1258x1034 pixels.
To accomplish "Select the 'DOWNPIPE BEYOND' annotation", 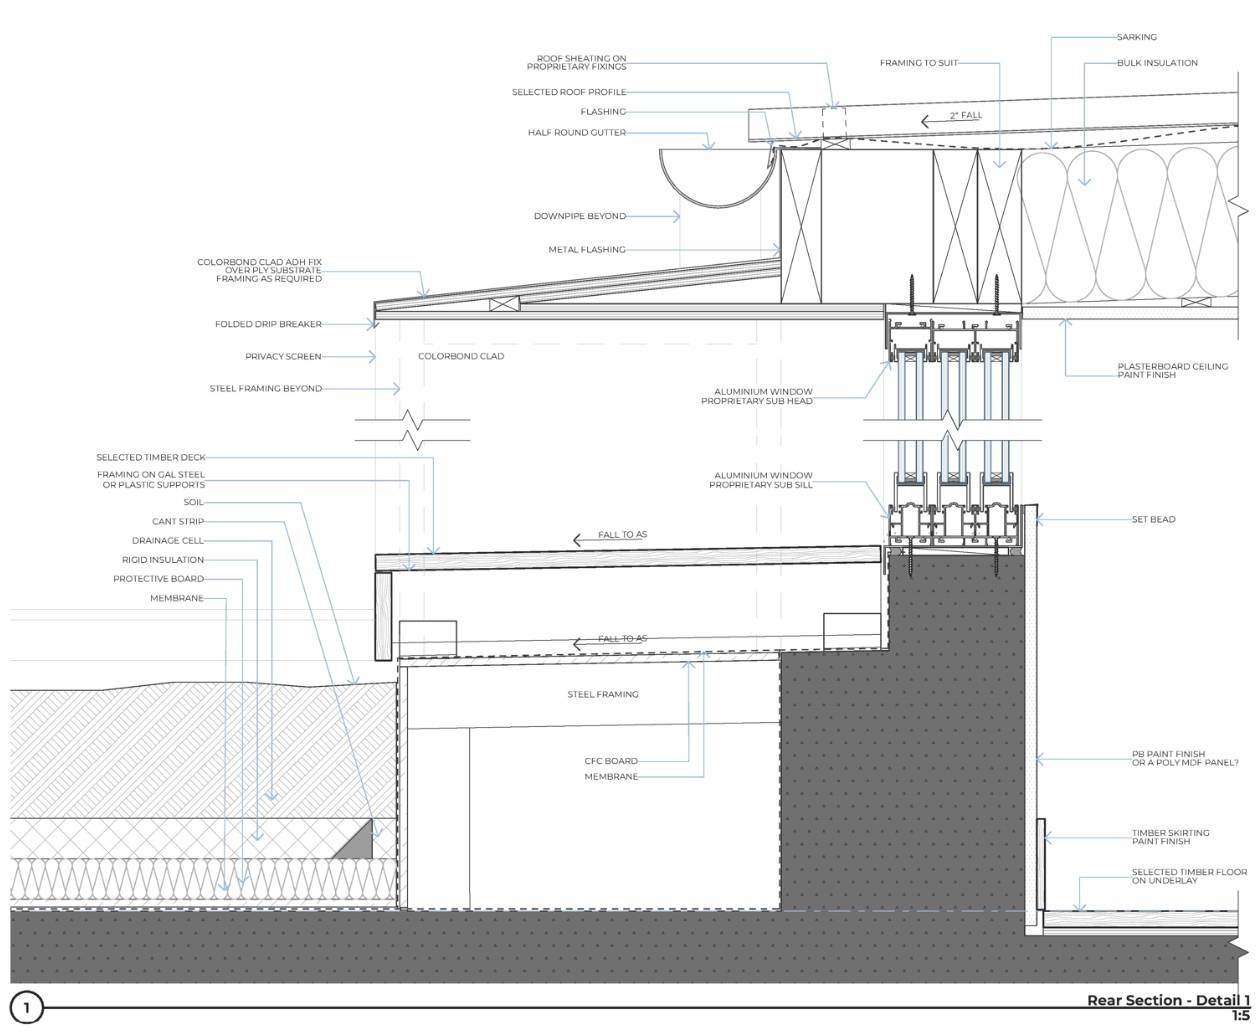I will click(x=580, y=216).
